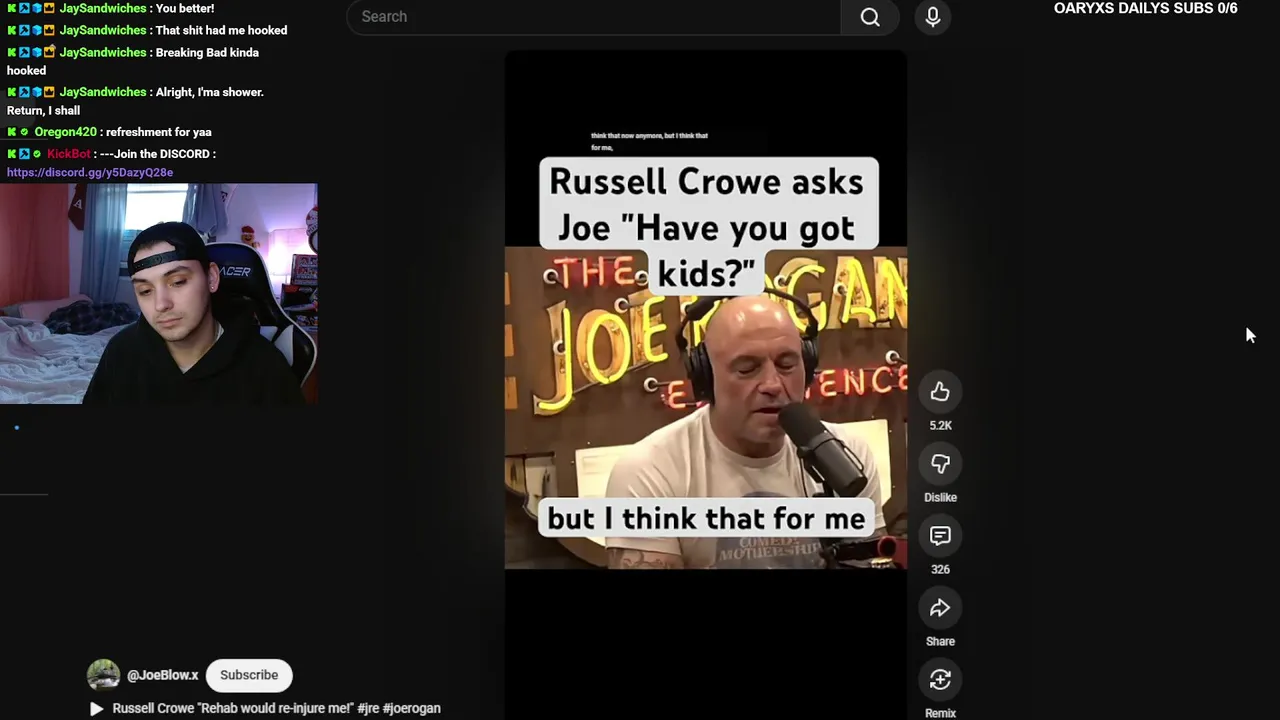Viewport: 1280px width, 720px height.
Task: Click the streamer webcam overlay
Action: (158, 293)
